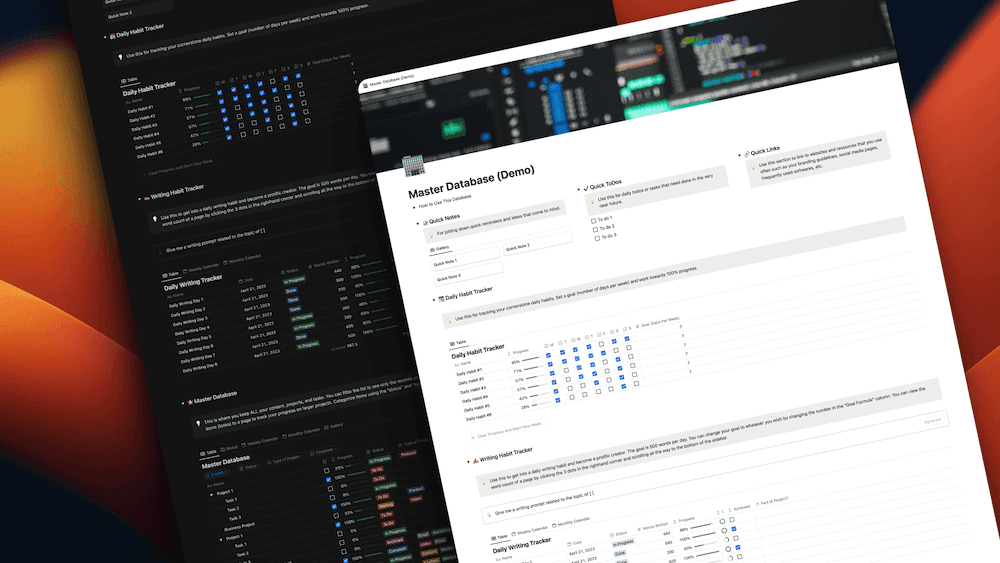Open the Quick Note 2 card in light window
The height and width of the screenshot is (563, 1000).
click(538, 243)
